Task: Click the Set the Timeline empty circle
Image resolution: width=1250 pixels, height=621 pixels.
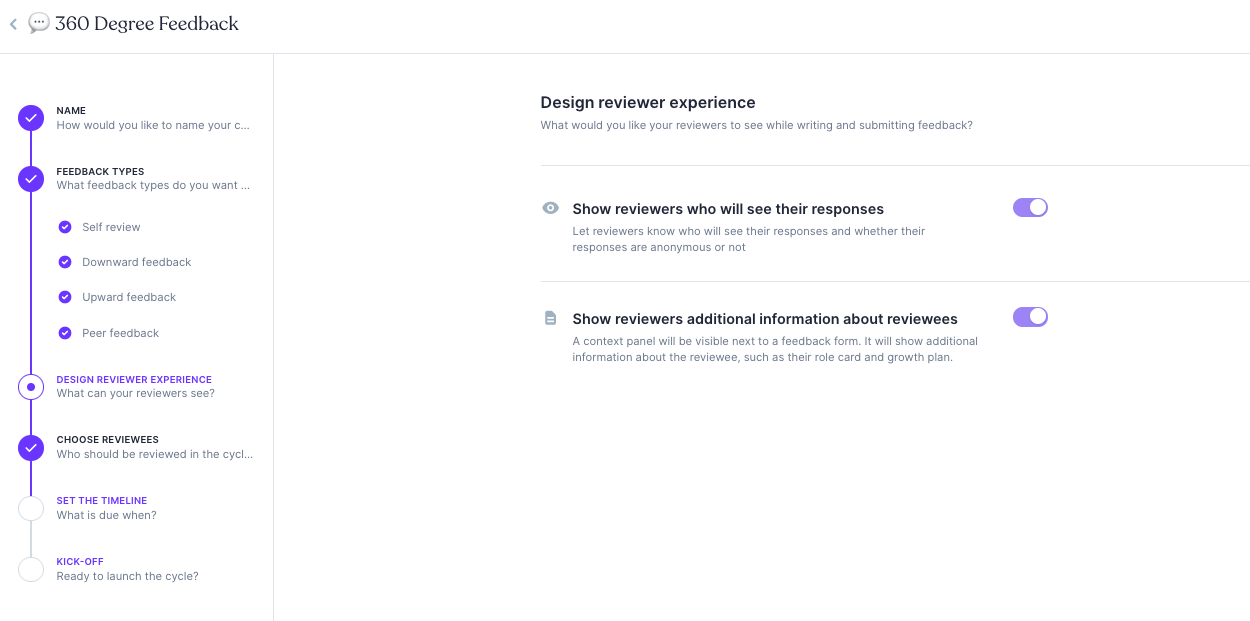Action: tap(31, 508)
